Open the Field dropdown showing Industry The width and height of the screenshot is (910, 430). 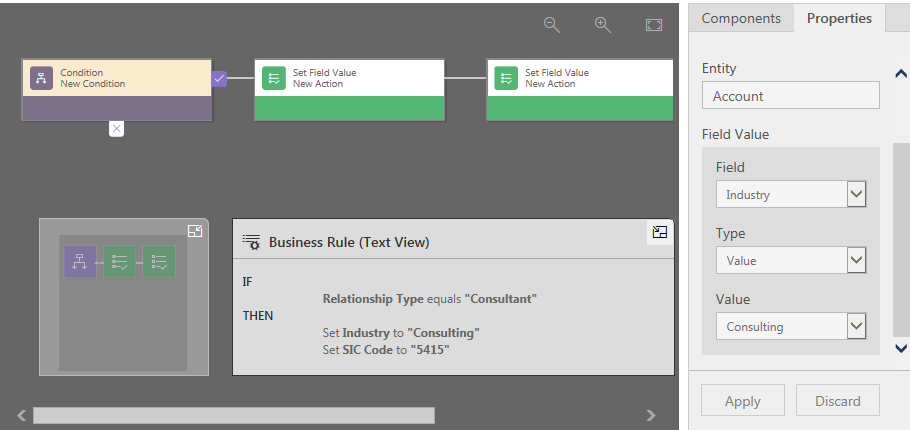pyautogui.click(x=856, y=194)
